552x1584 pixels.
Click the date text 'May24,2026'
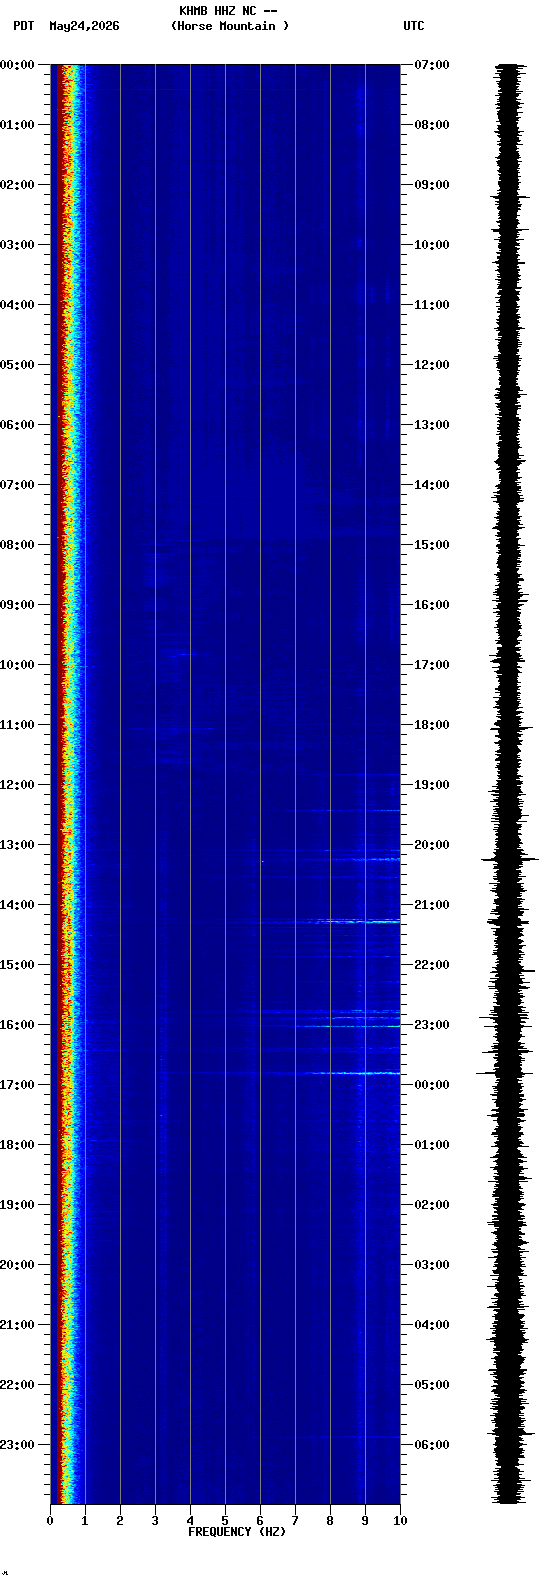click(x=84, y=26)
